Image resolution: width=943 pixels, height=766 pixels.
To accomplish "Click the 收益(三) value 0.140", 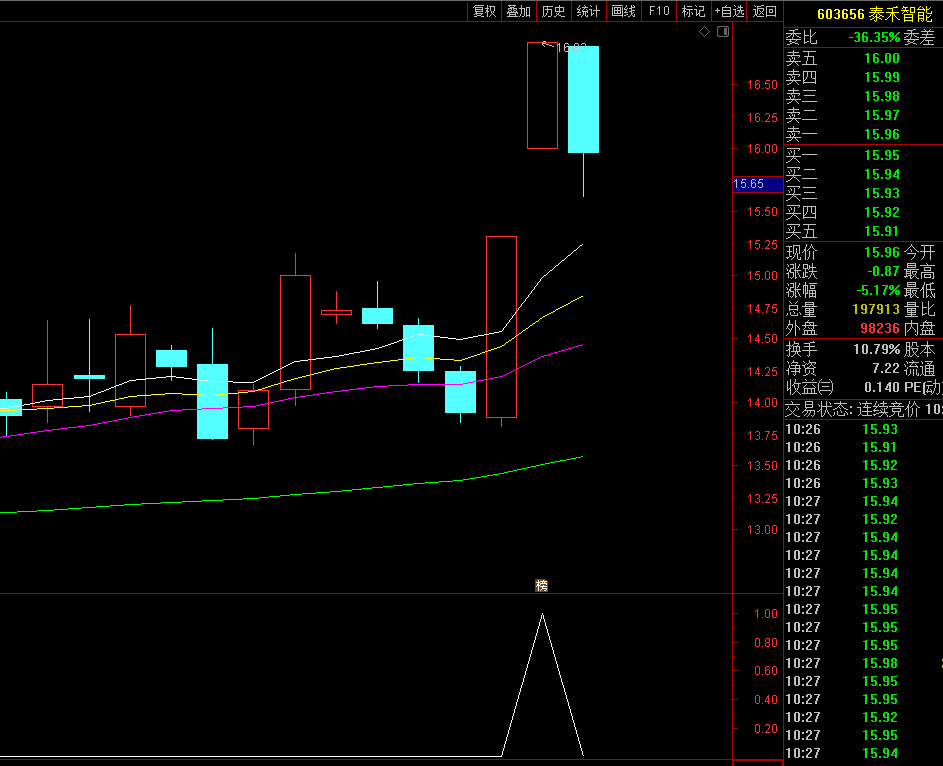I will click(x=882, y=387).
